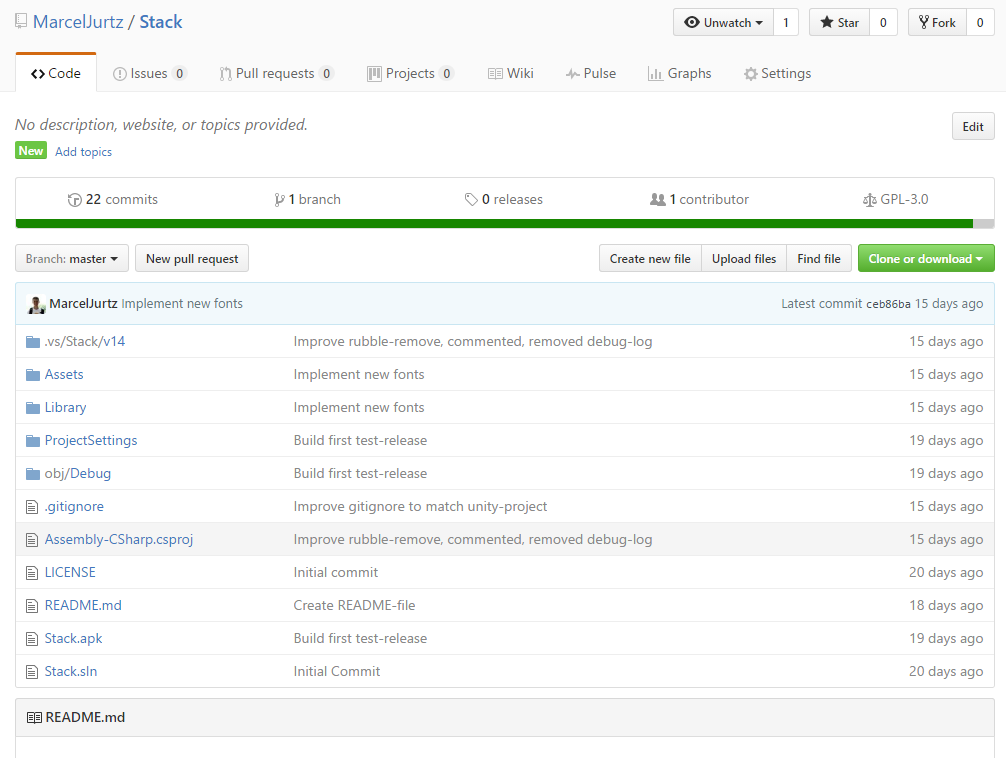Click the eye icon in Unwatch button
This screenshot has width=1006, height=758.
coord(692,22)
